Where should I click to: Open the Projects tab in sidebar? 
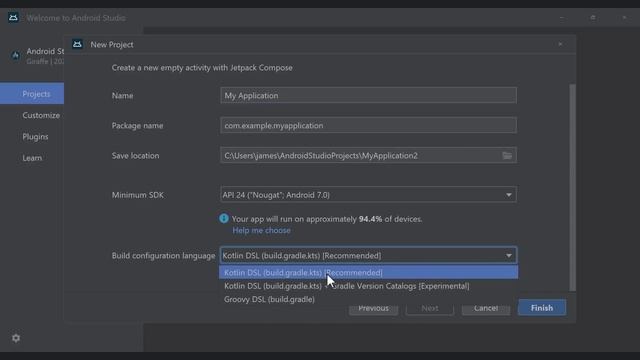tap(32, 93)
